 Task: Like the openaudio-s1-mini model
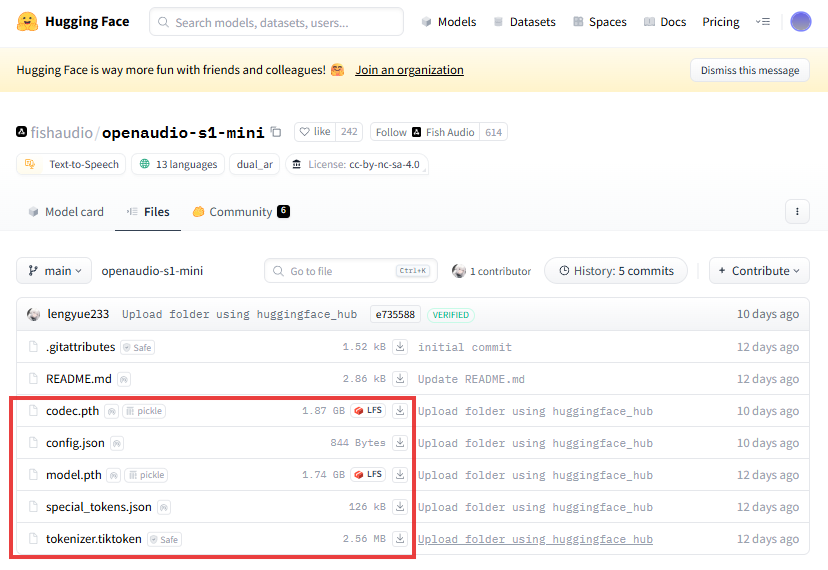click(x=315, y=132)
